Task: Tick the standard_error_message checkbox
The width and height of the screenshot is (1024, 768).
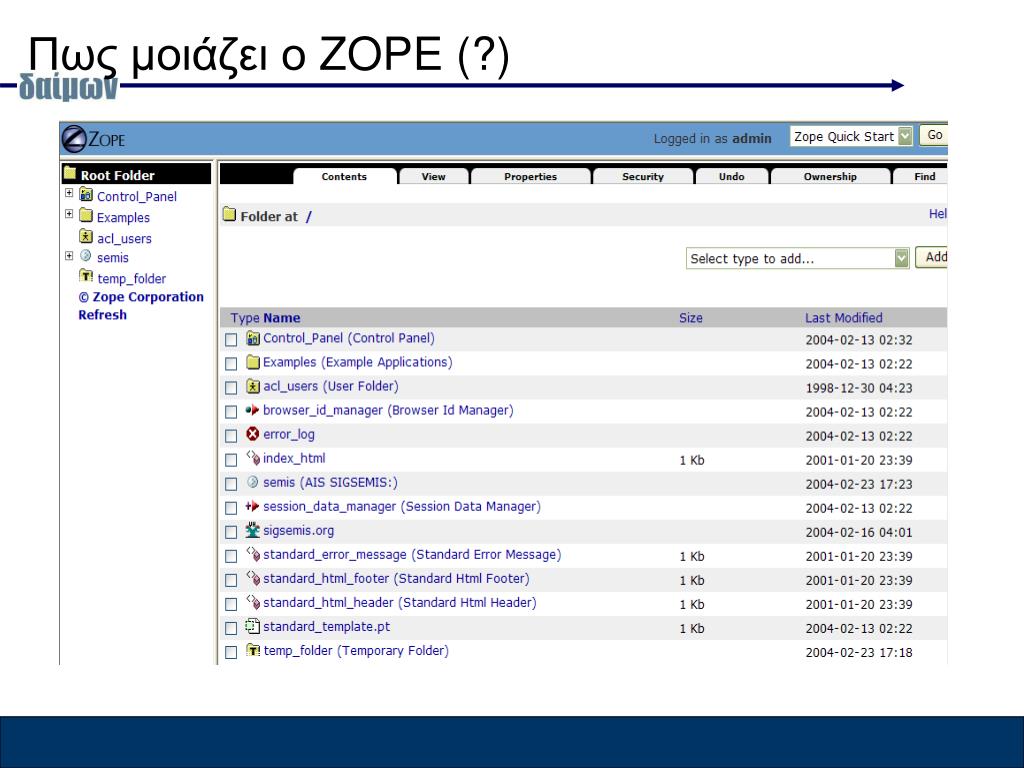Action: coord(231,556)
